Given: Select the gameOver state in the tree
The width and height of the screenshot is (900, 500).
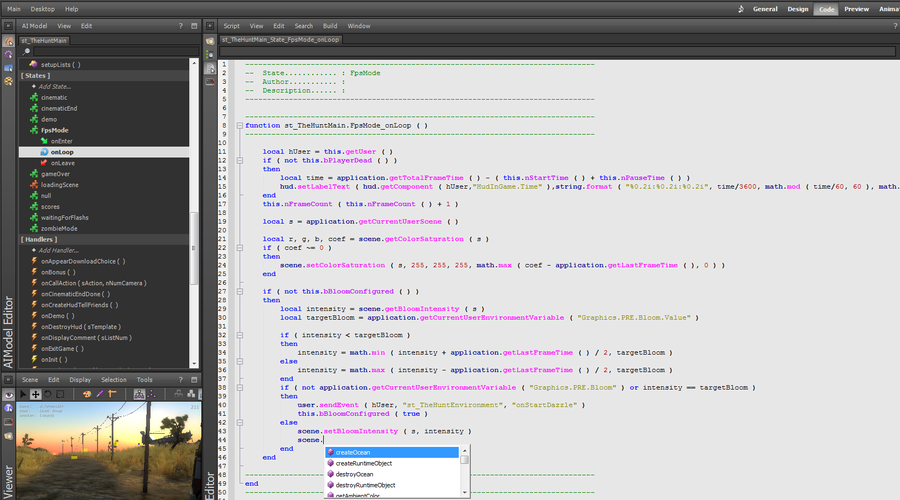Looking at the screenshot, I should click(x=55, y=174).
